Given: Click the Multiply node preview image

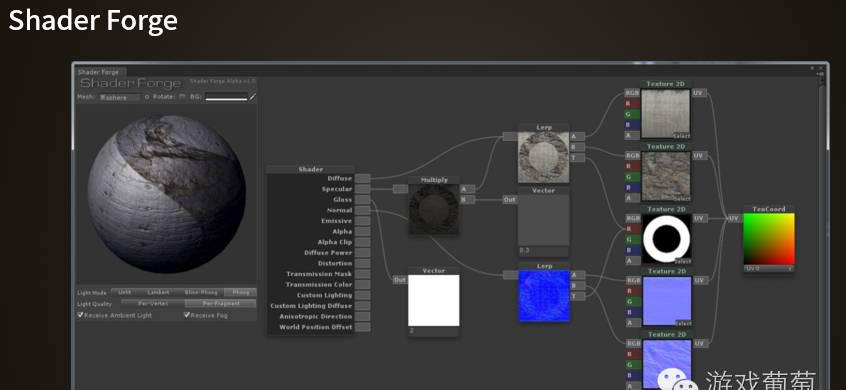Looking at the screenshot, I should coord(434,209).
